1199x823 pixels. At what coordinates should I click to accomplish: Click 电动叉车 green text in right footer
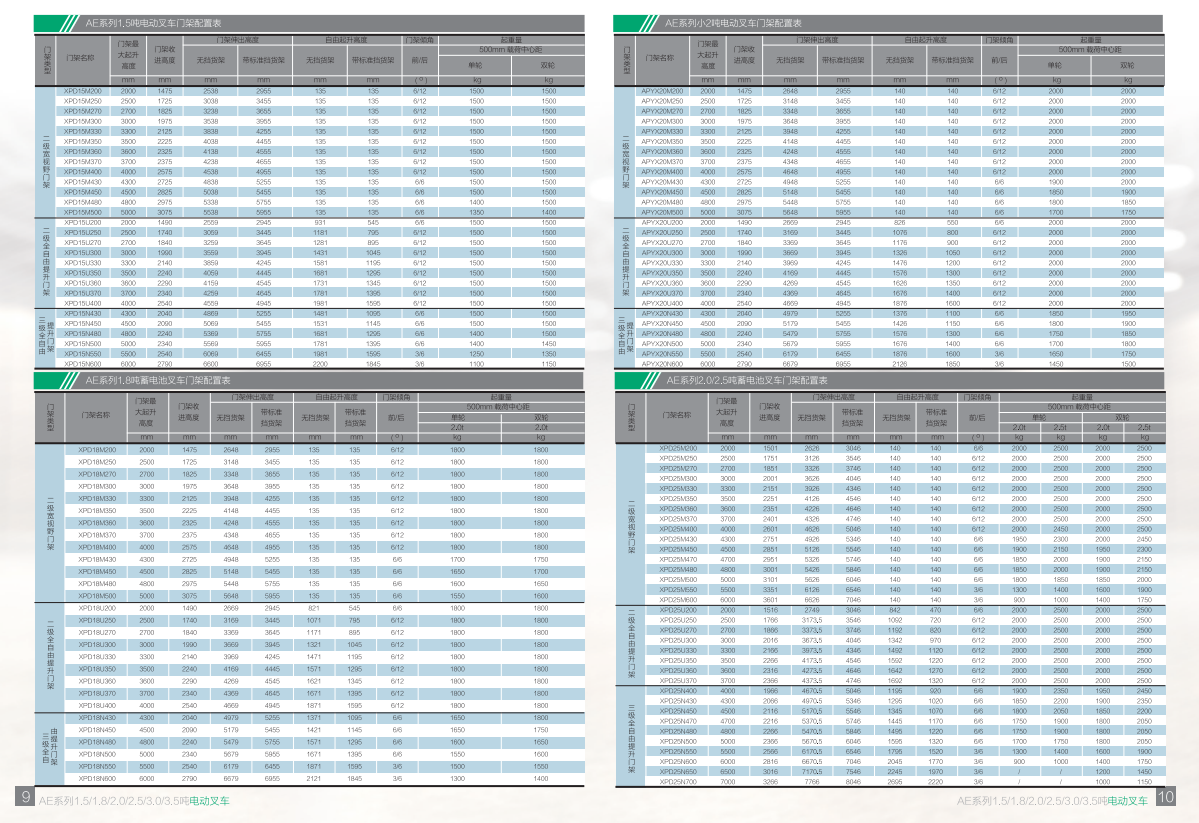[x=1129, y=801]
